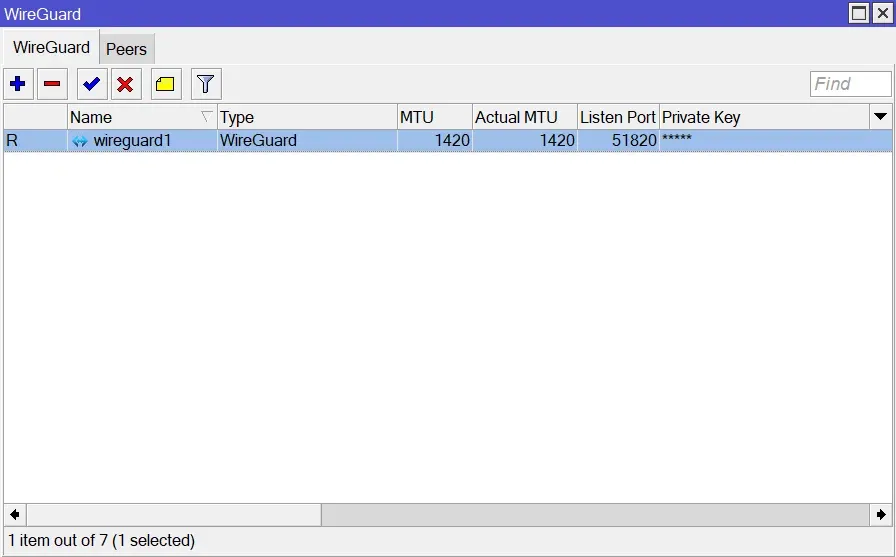Click the Type column header
Image resolution: width=896 pixels, height=557 pixels.
(x=306, y=117)
